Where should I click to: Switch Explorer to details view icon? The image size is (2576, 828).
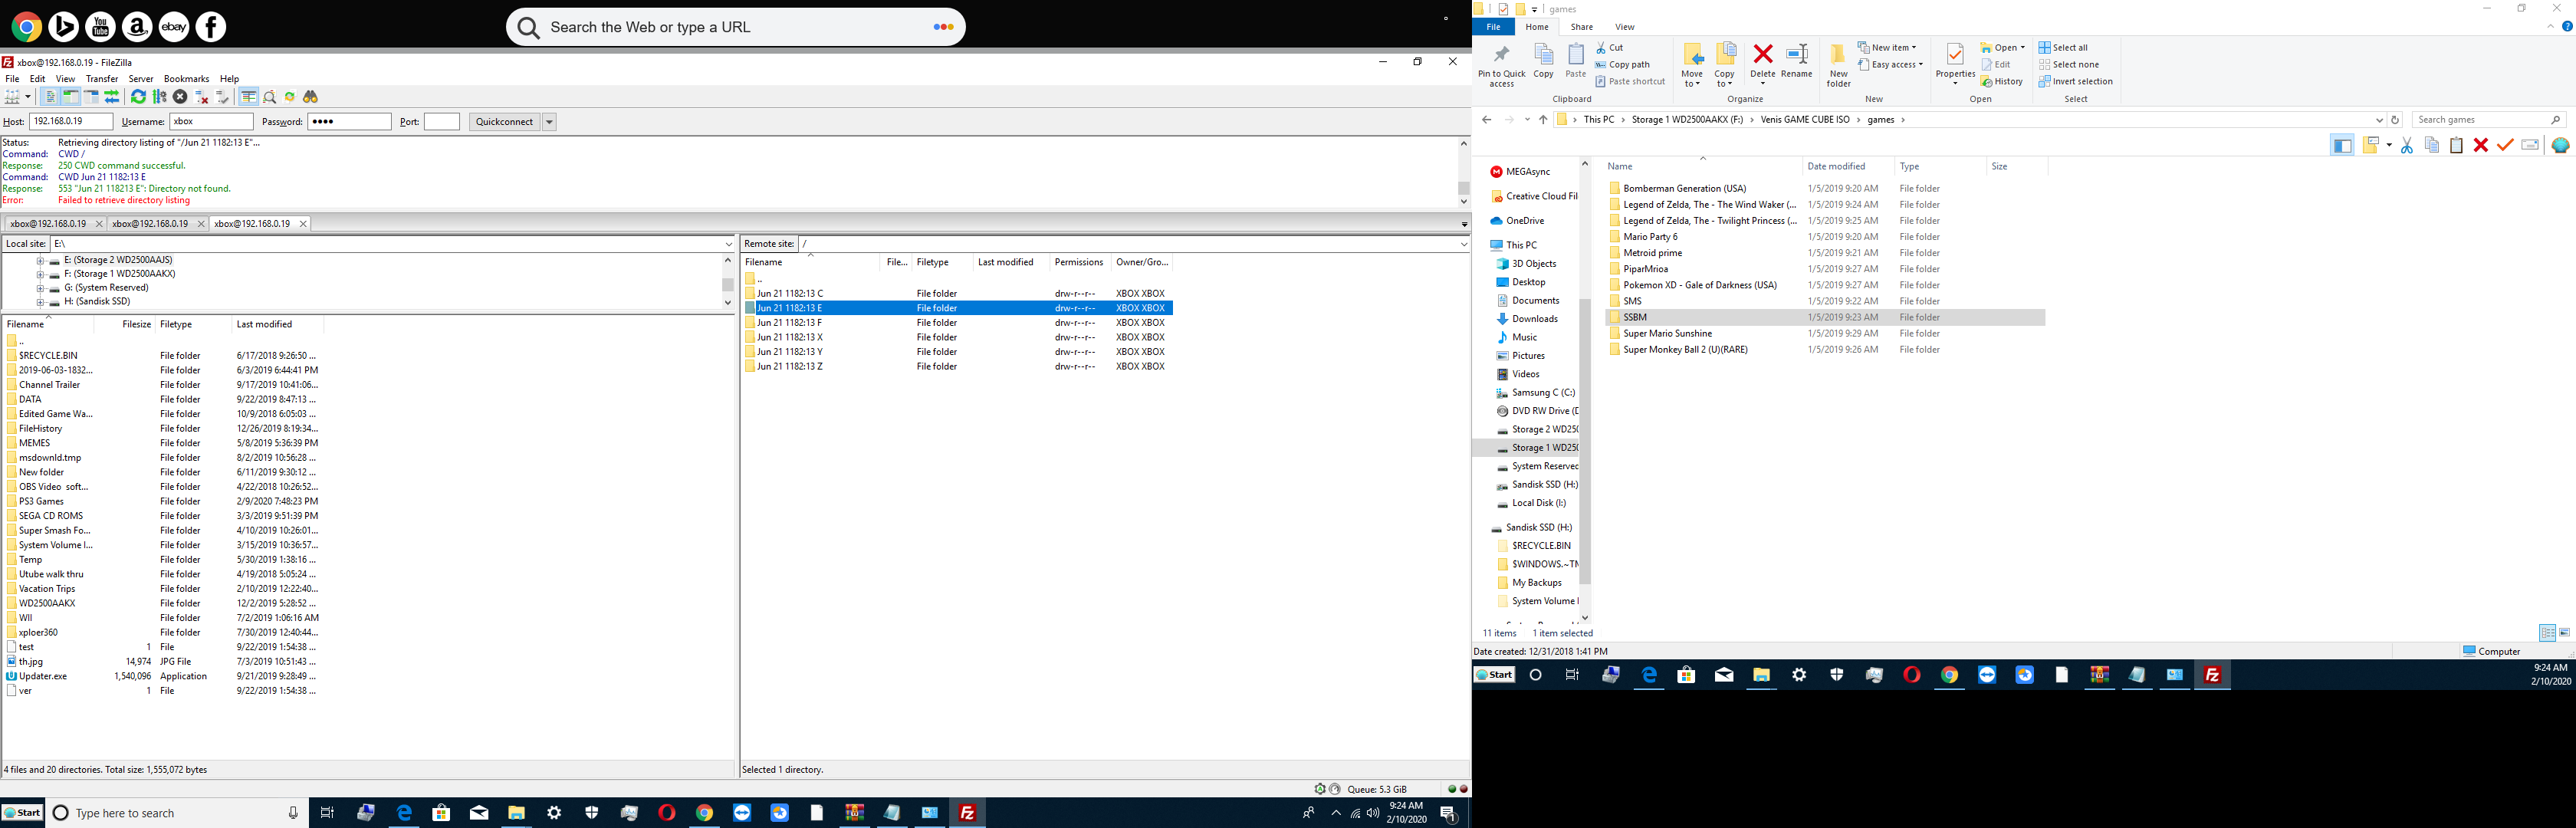[2547, 633]
